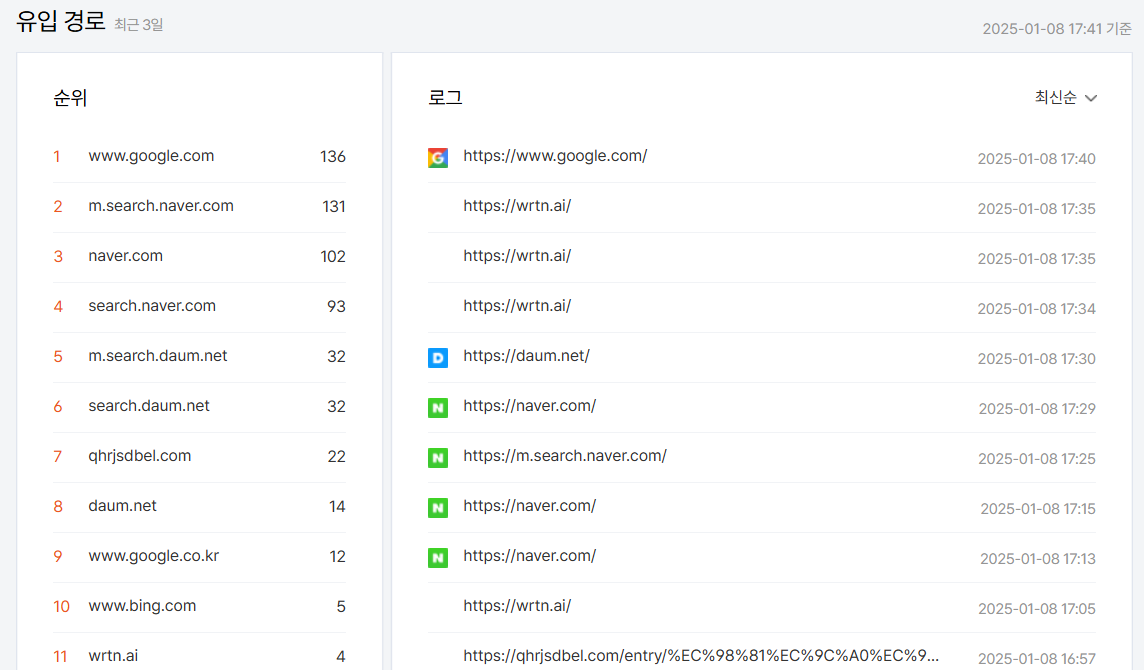This screenshot has width=1144, height=670.
Task: Select rank 8 daum.net row
Action: (199, 507)
